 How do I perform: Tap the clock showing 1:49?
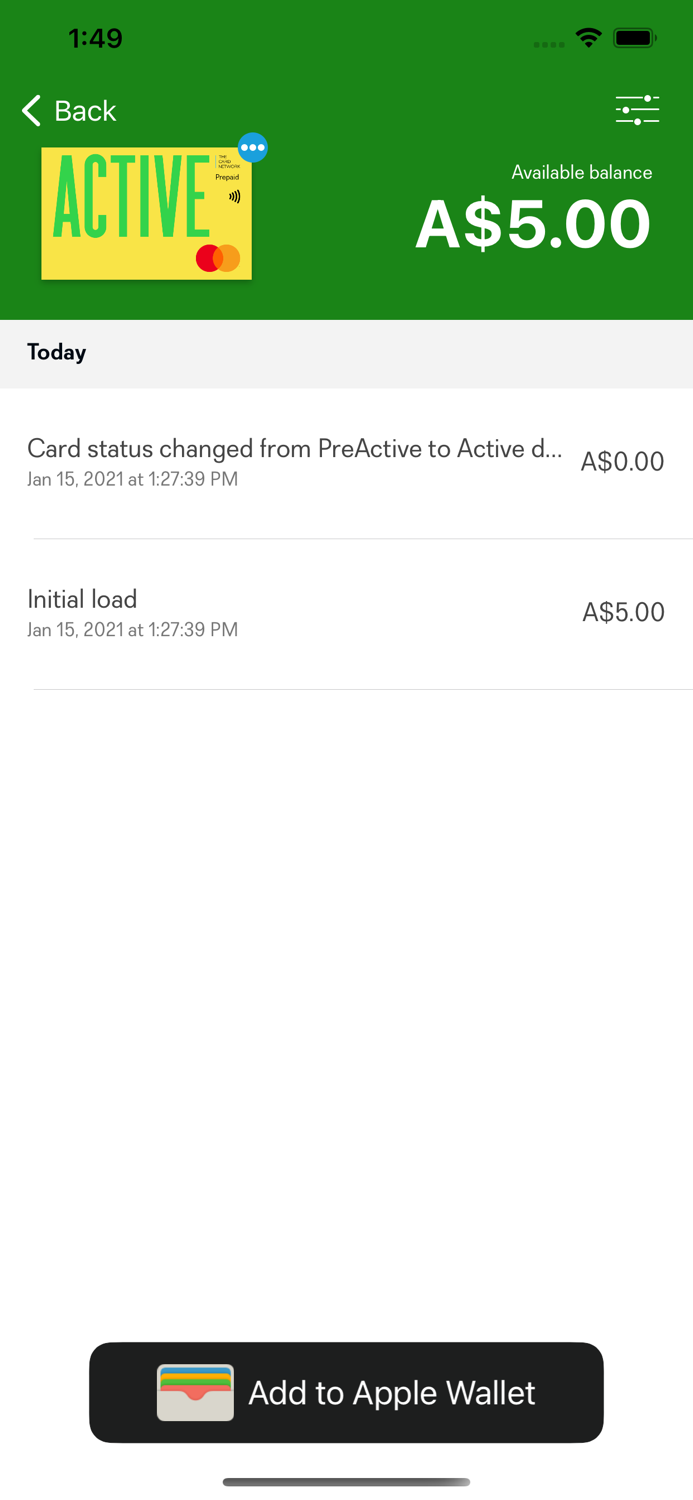click(96, 38)
